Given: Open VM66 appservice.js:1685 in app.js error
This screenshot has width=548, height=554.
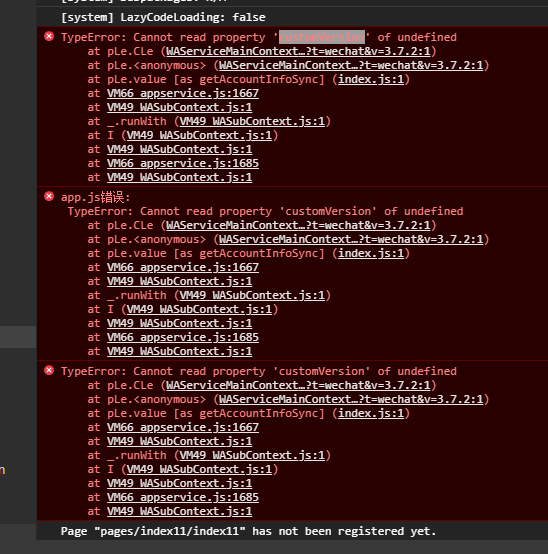Looking at the screenshot, I should 183,337.
